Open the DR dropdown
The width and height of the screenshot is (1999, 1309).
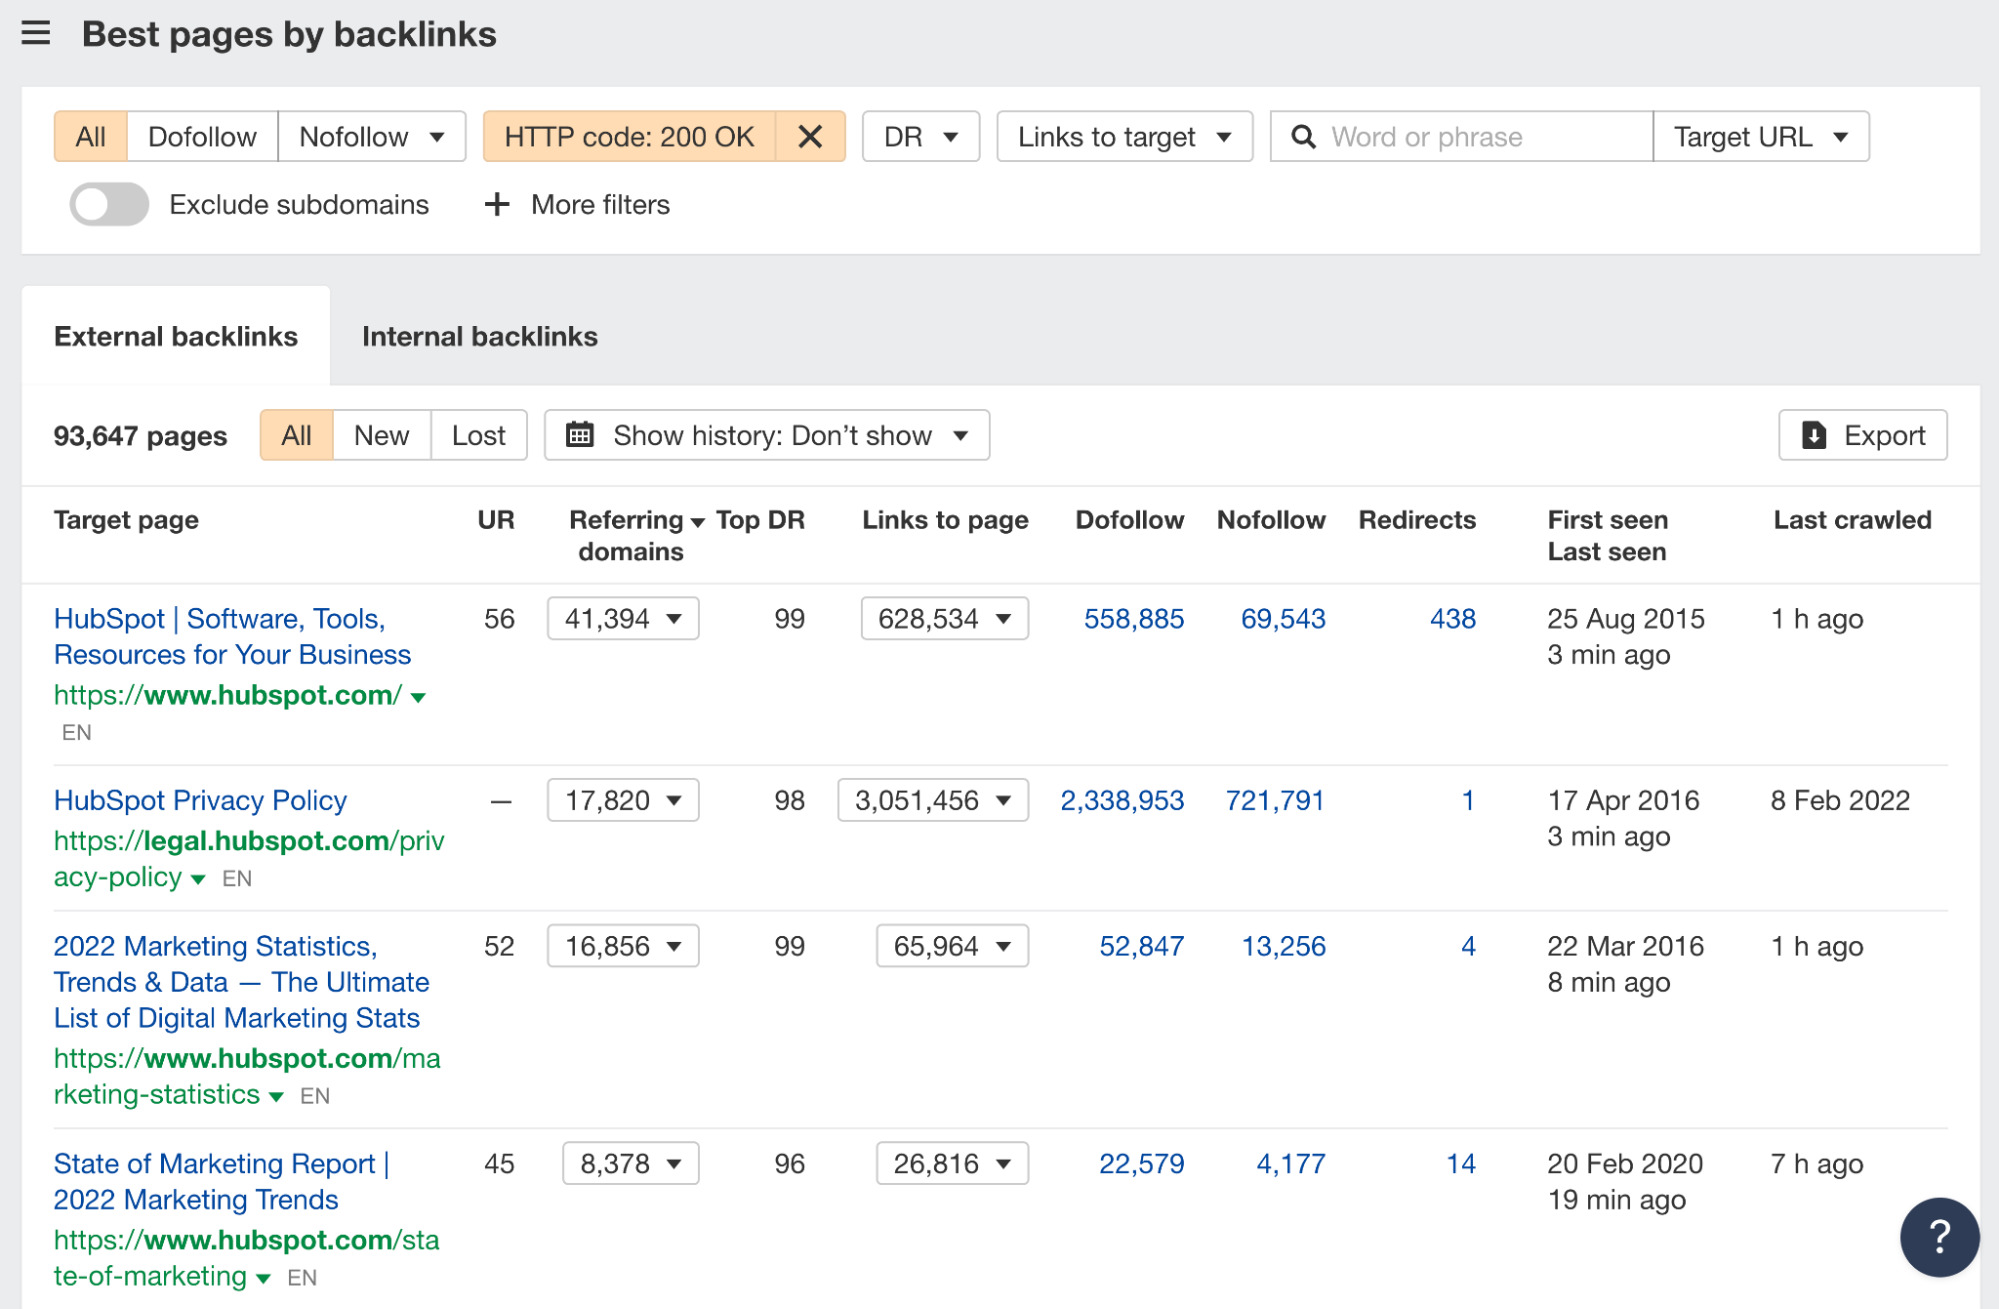click(921, 136)
